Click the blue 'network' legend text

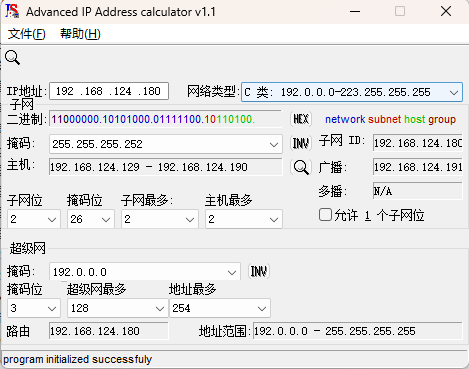(x=345, y=119)
